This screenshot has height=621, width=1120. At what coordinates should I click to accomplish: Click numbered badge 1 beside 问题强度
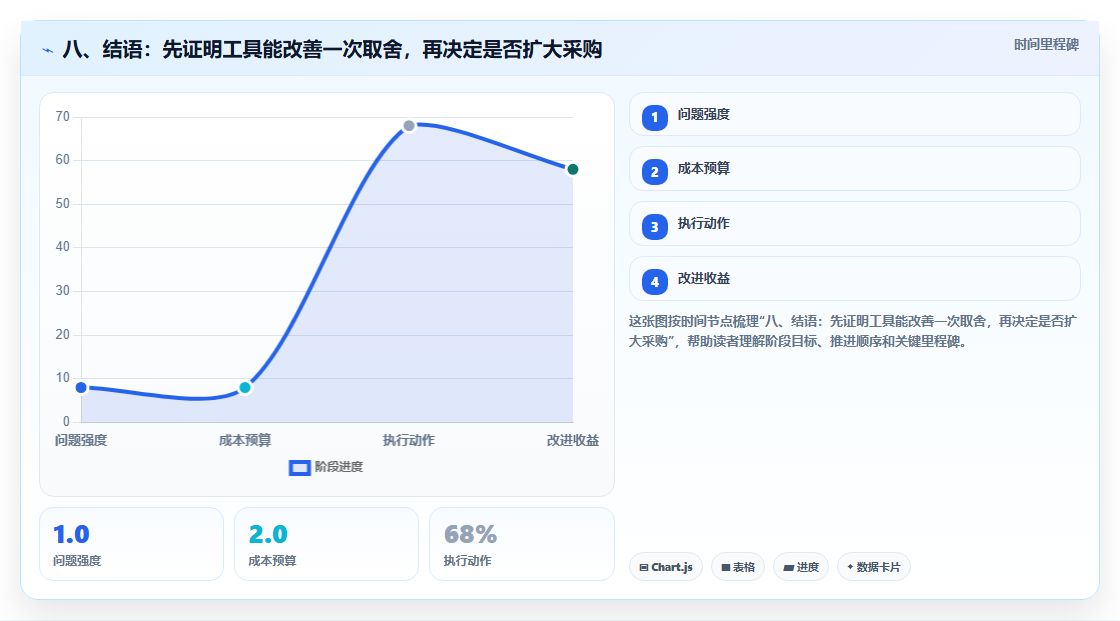(x=654, y=118)
